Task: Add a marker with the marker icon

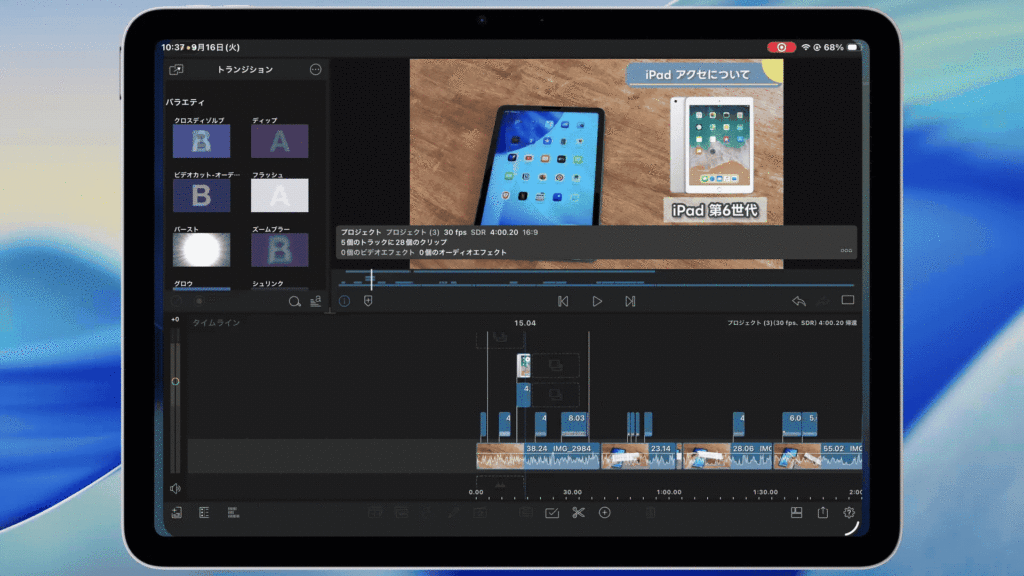Action: coord(368,301)
